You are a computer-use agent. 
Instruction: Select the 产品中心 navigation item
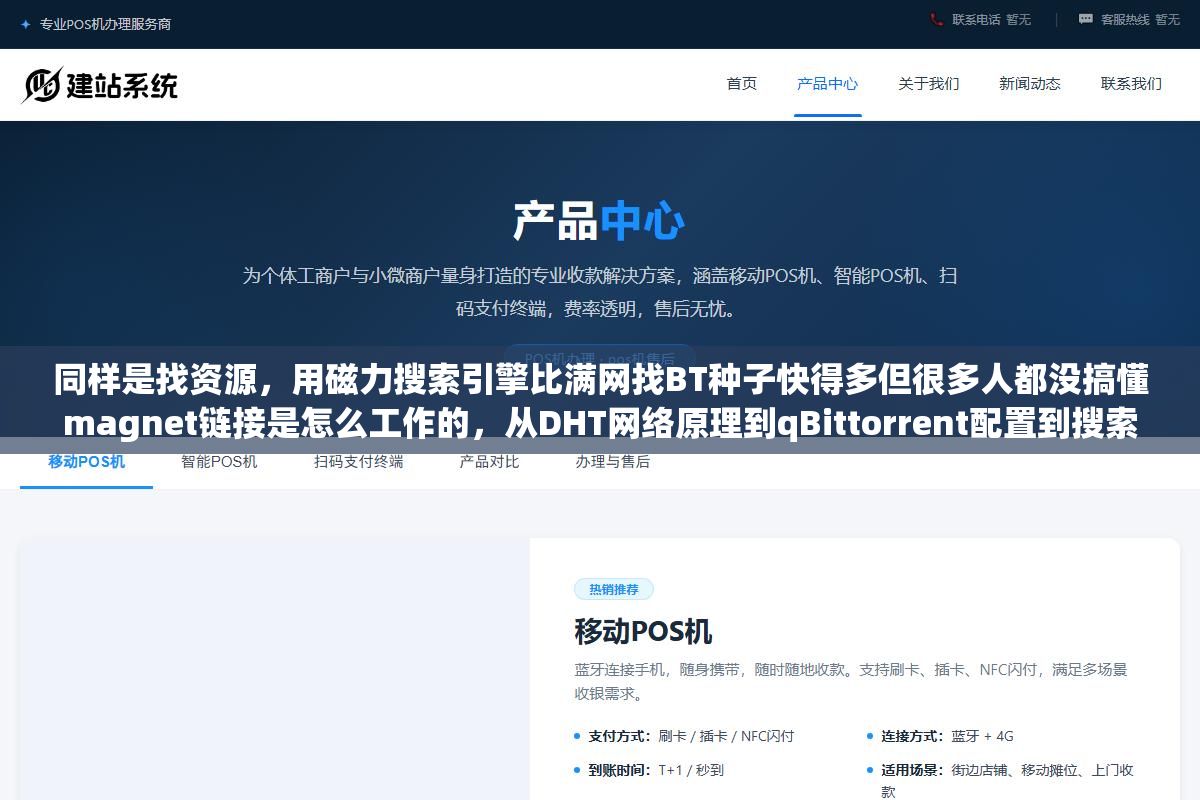(x=827, y=84)
